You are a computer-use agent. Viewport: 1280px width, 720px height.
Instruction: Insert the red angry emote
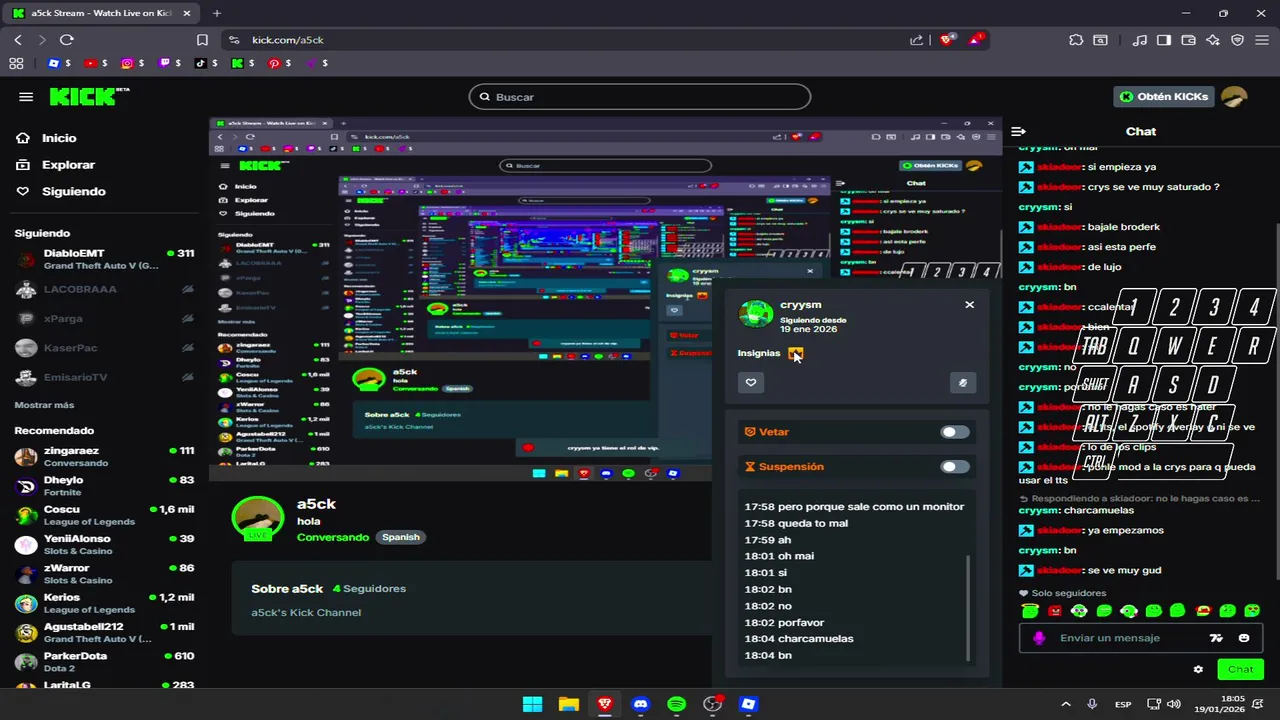(x=1055, y=611)
